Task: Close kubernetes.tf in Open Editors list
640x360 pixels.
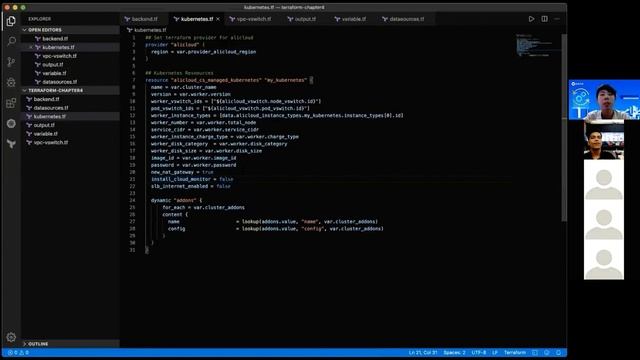Action: [x=31, y=47]
